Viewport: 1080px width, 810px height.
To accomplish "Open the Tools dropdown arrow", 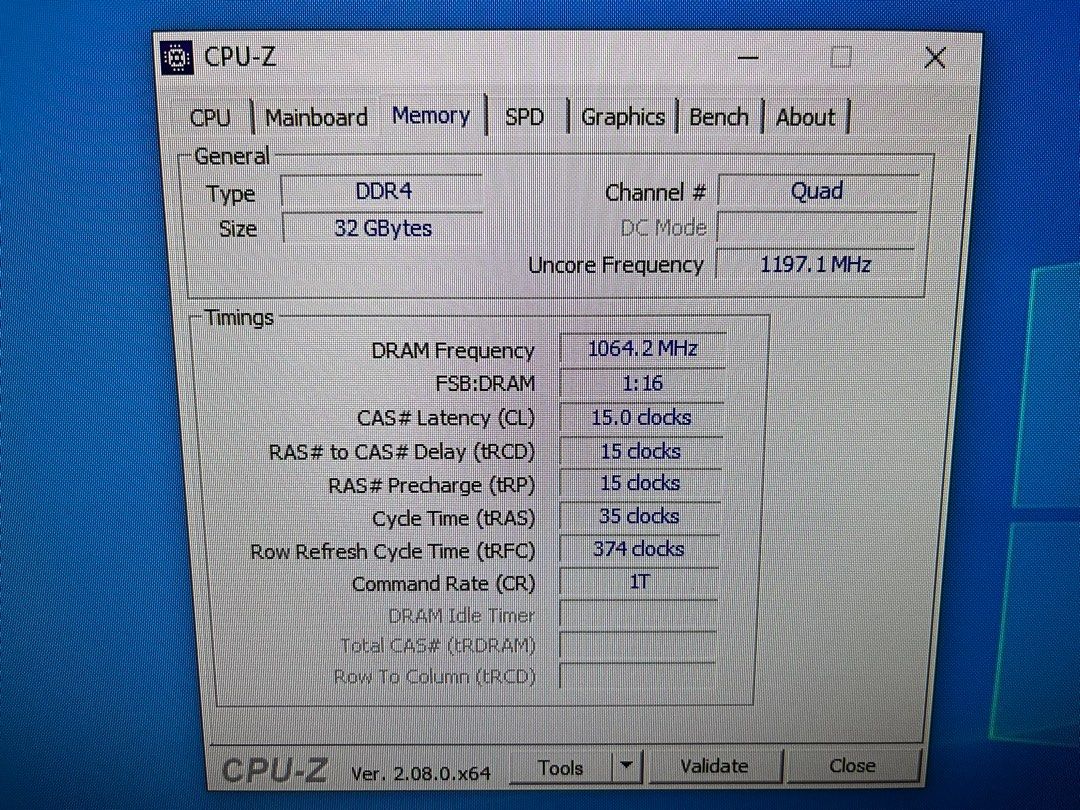I will pyautogui.click(x=628, y=766).
